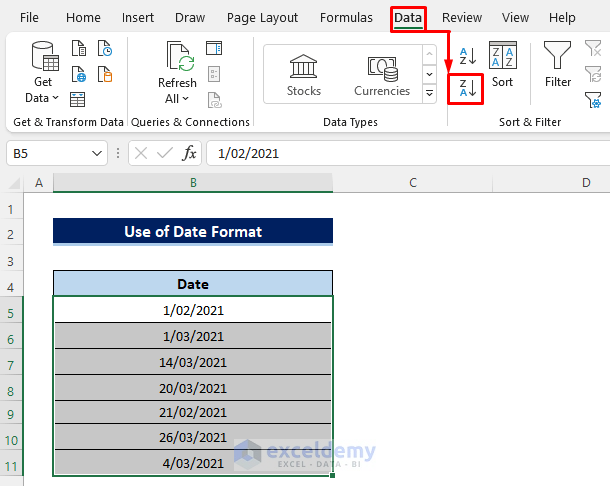The height and width of the screenshot is (486, 610).
Task: Switch to the Insert tab
Action: [x=138, y=18]
